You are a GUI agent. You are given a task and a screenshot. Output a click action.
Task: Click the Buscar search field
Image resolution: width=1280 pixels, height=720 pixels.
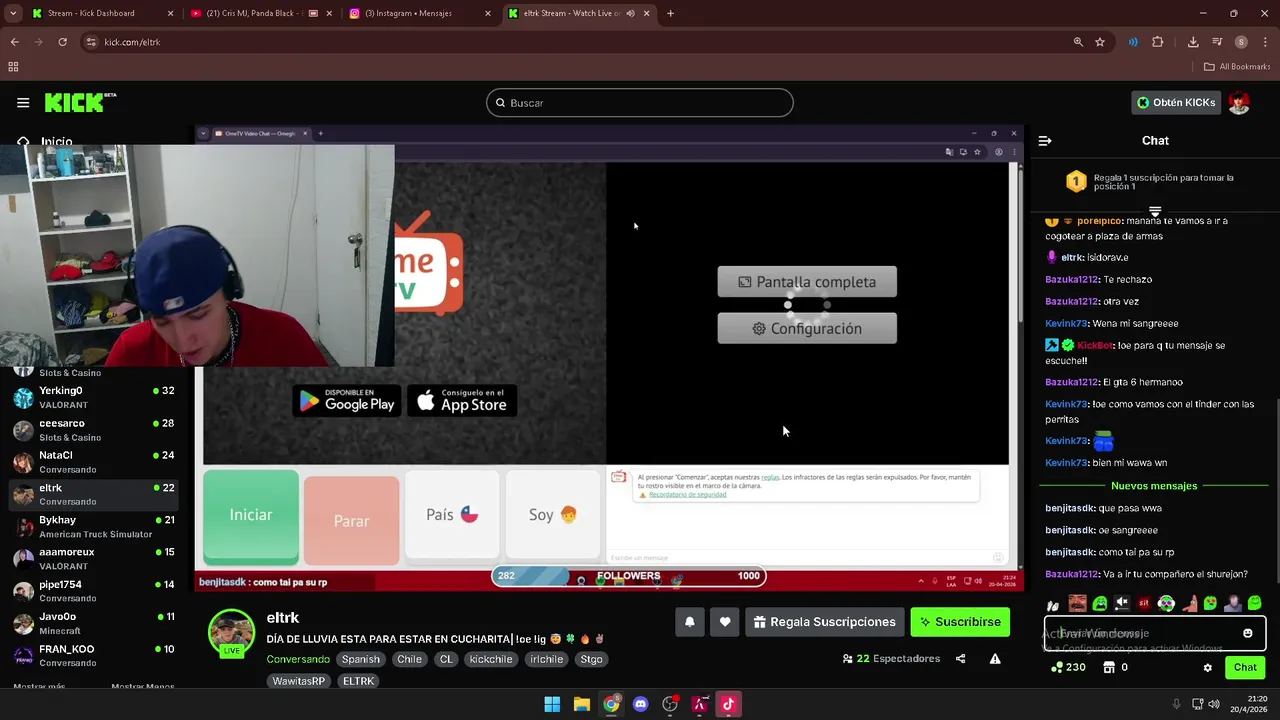pos(640,103)
